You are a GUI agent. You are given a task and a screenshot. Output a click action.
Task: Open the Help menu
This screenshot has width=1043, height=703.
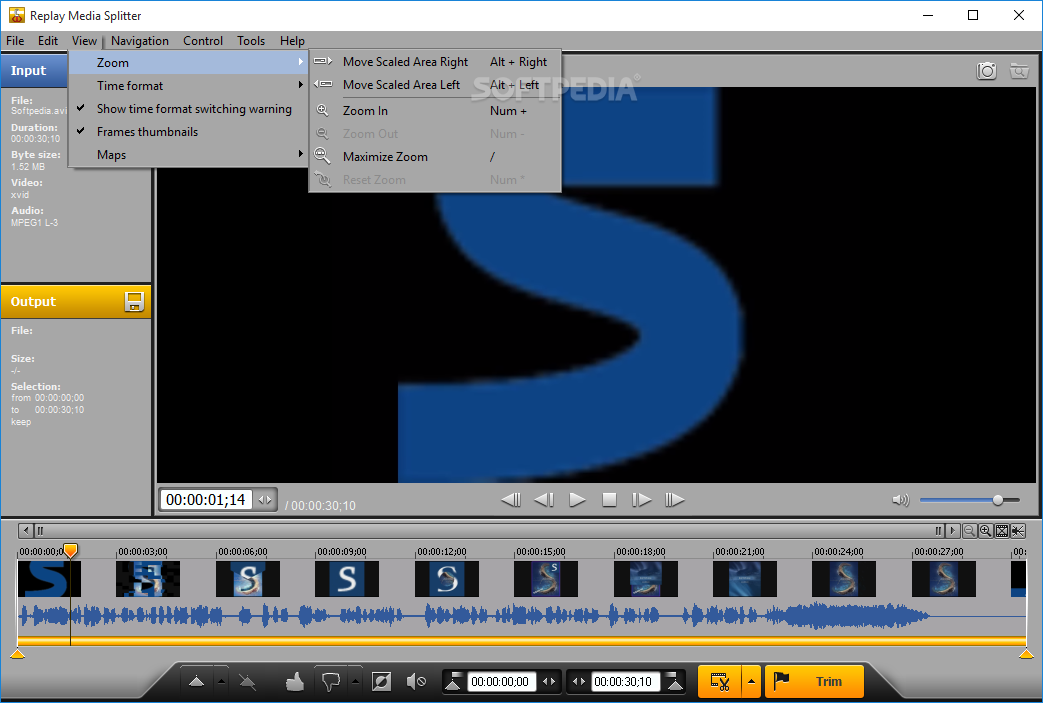tap(292, 41)
